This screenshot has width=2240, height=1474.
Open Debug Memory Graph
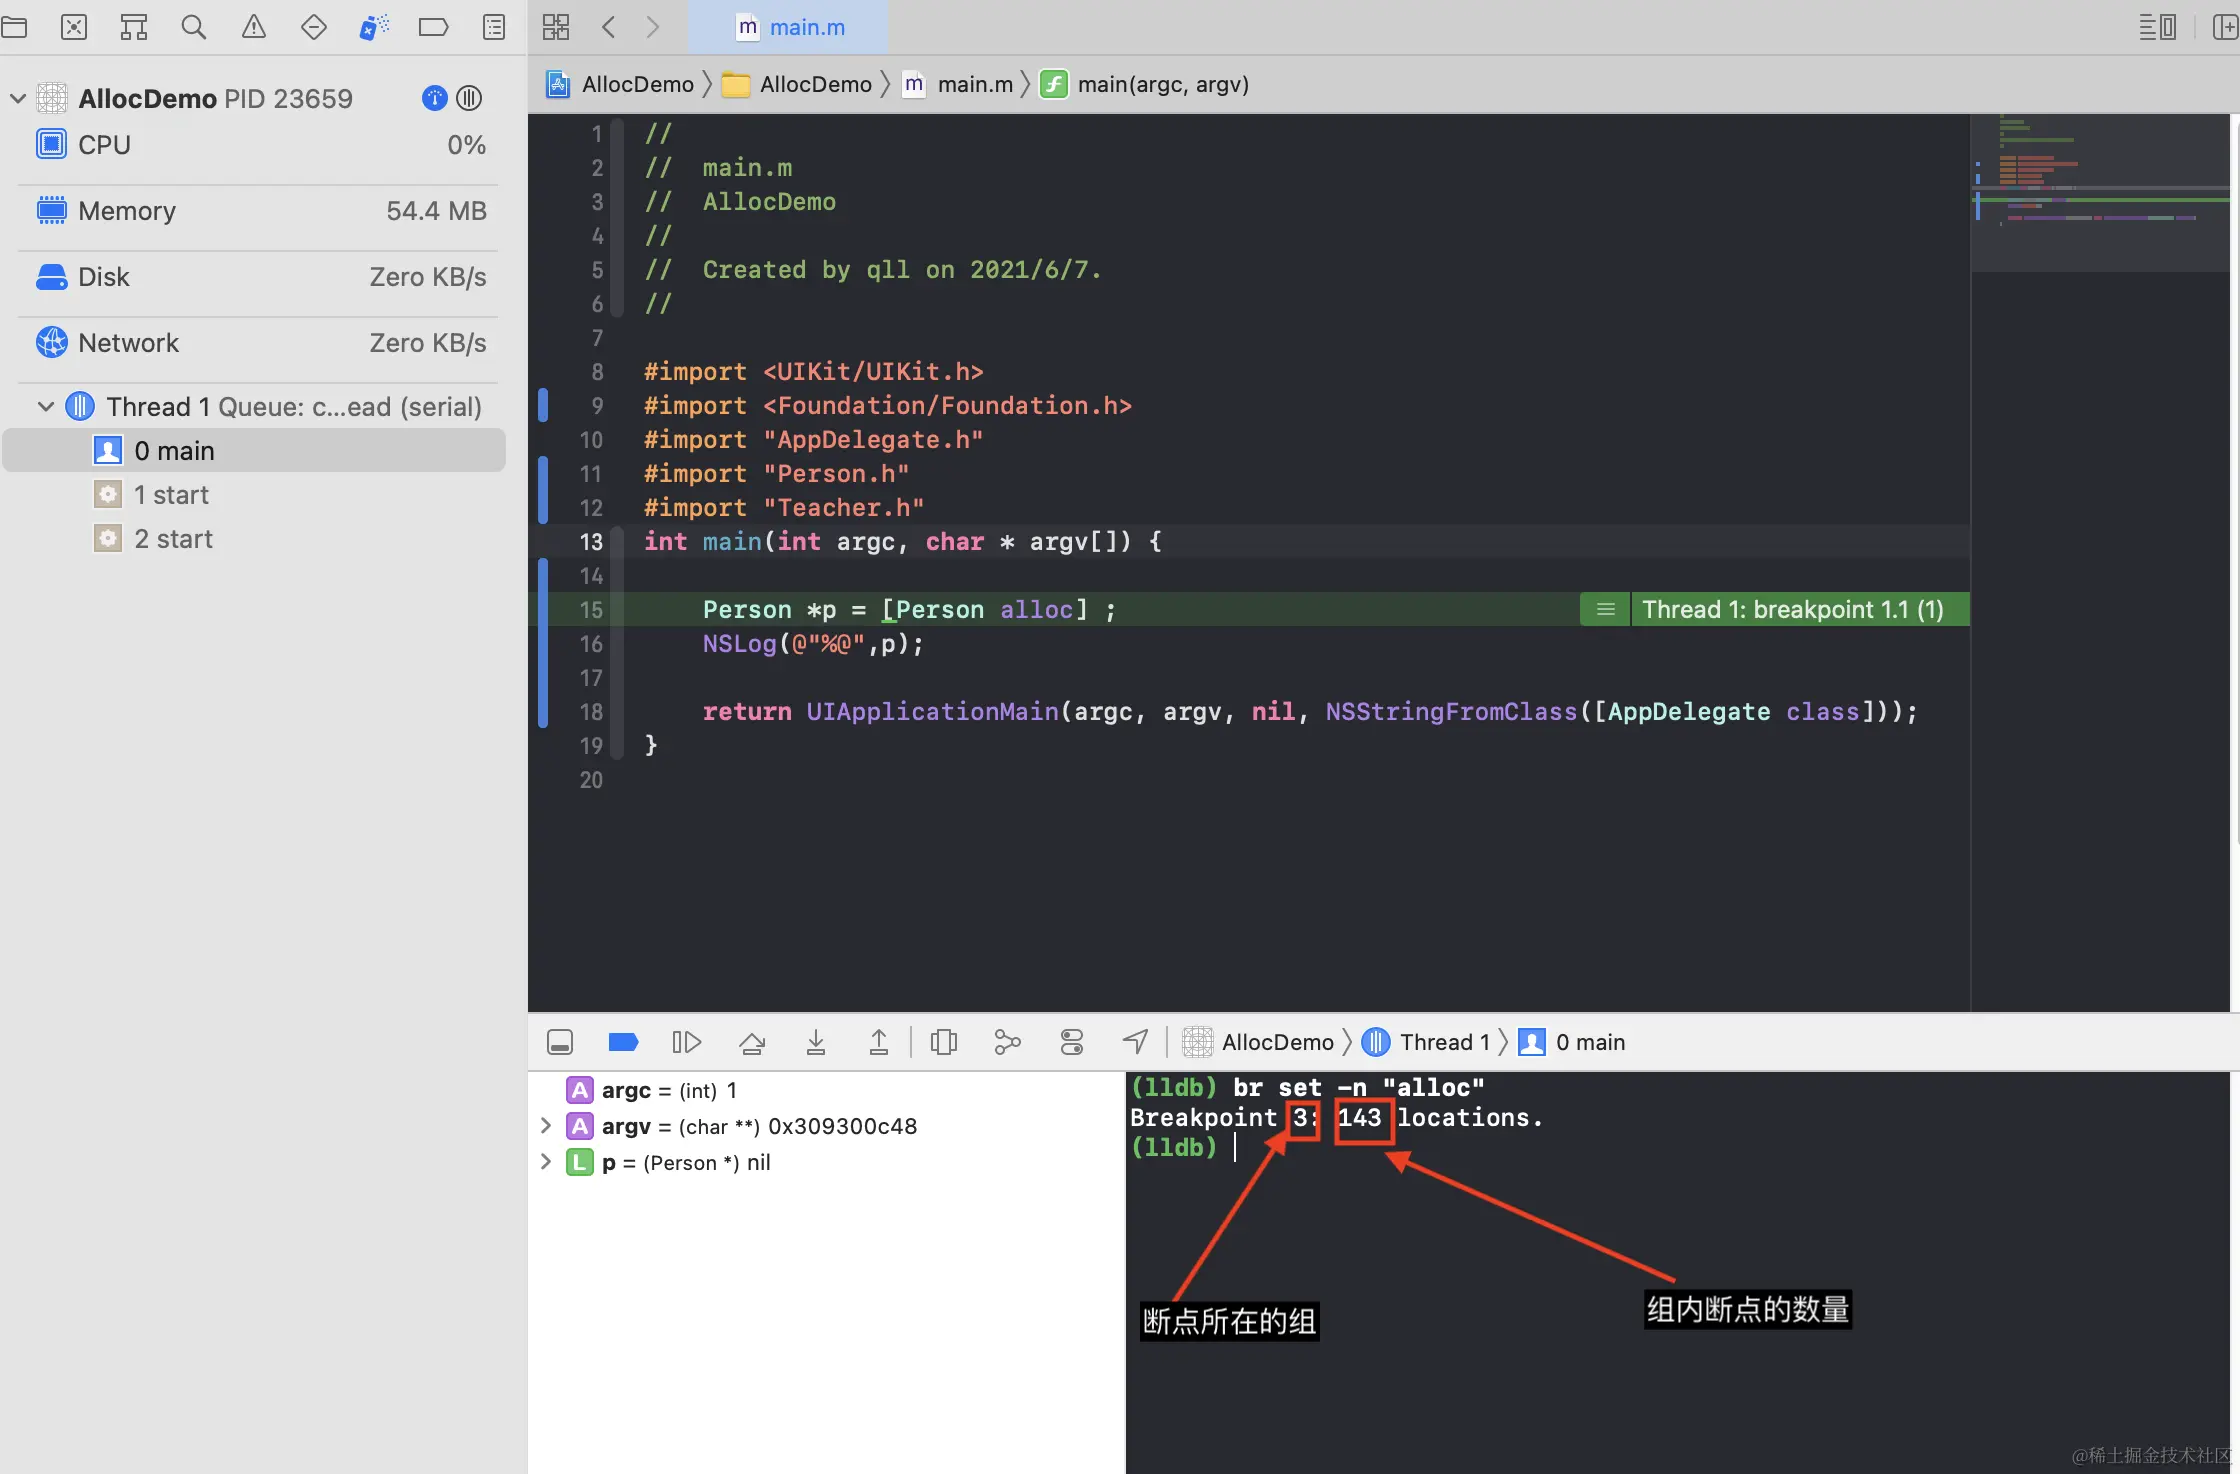click(x=1008, y=1043)
